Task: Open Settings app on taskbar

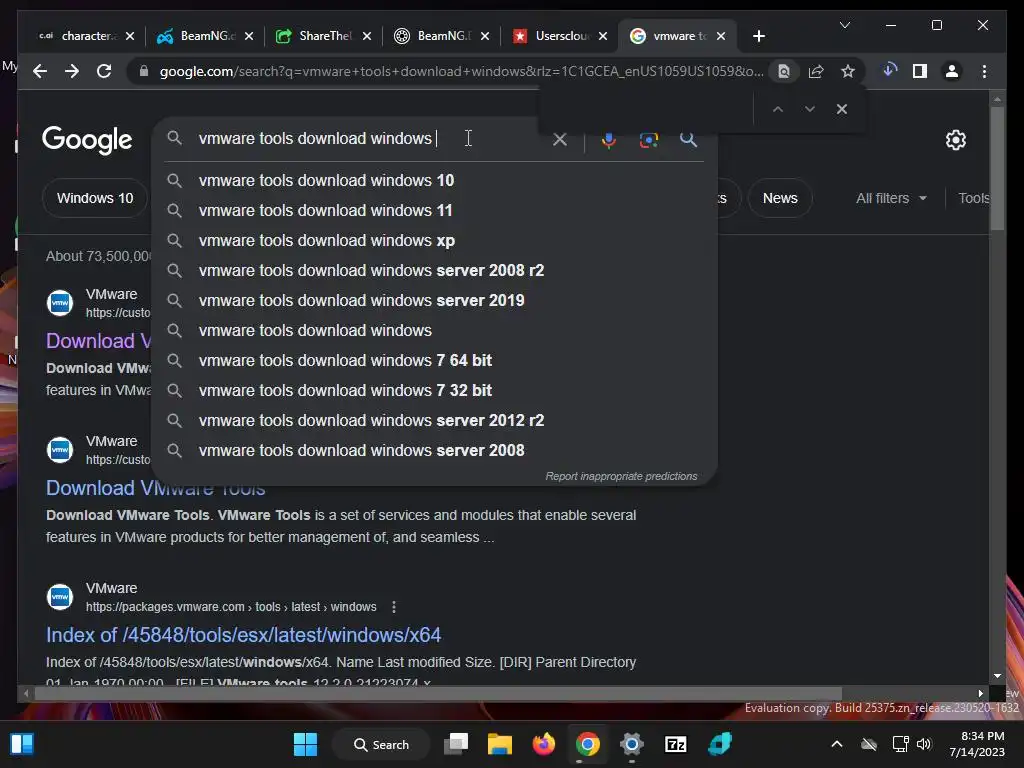Action: pyautogui.click(x=632, y=744)
